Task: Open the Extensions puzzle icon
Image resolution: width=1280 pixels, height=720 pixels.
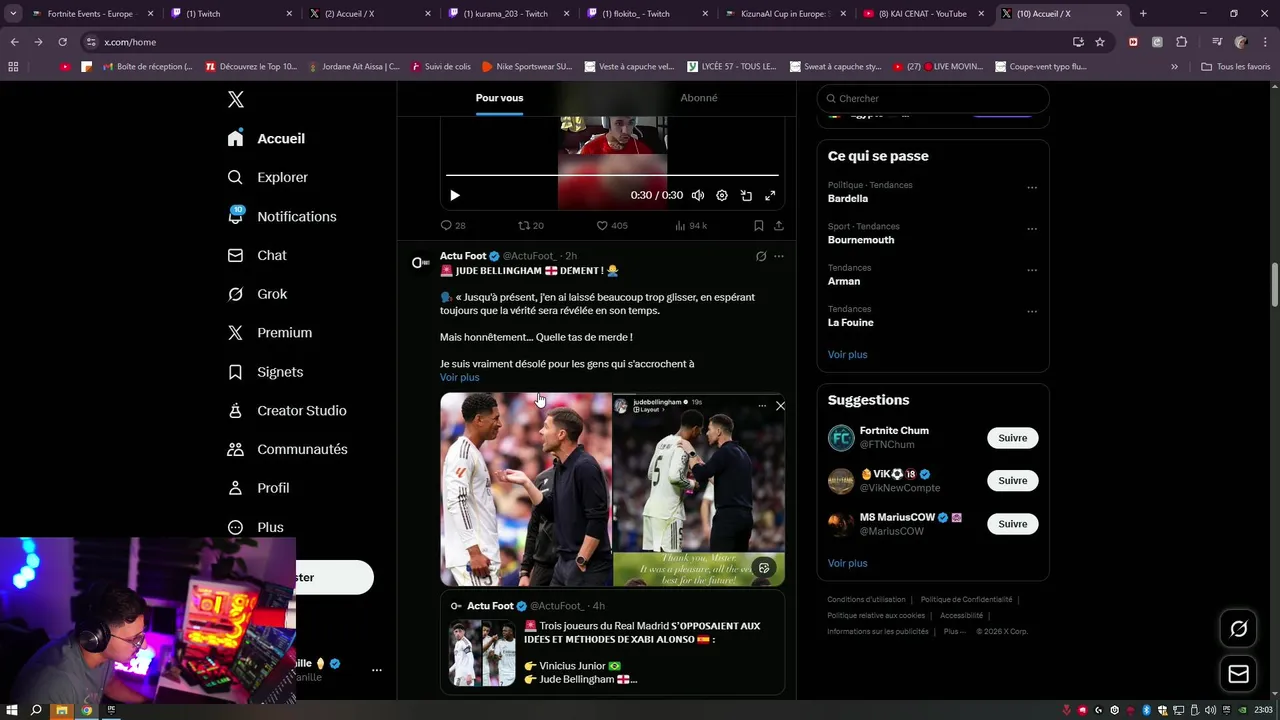Action: [x=1181, y=42]
